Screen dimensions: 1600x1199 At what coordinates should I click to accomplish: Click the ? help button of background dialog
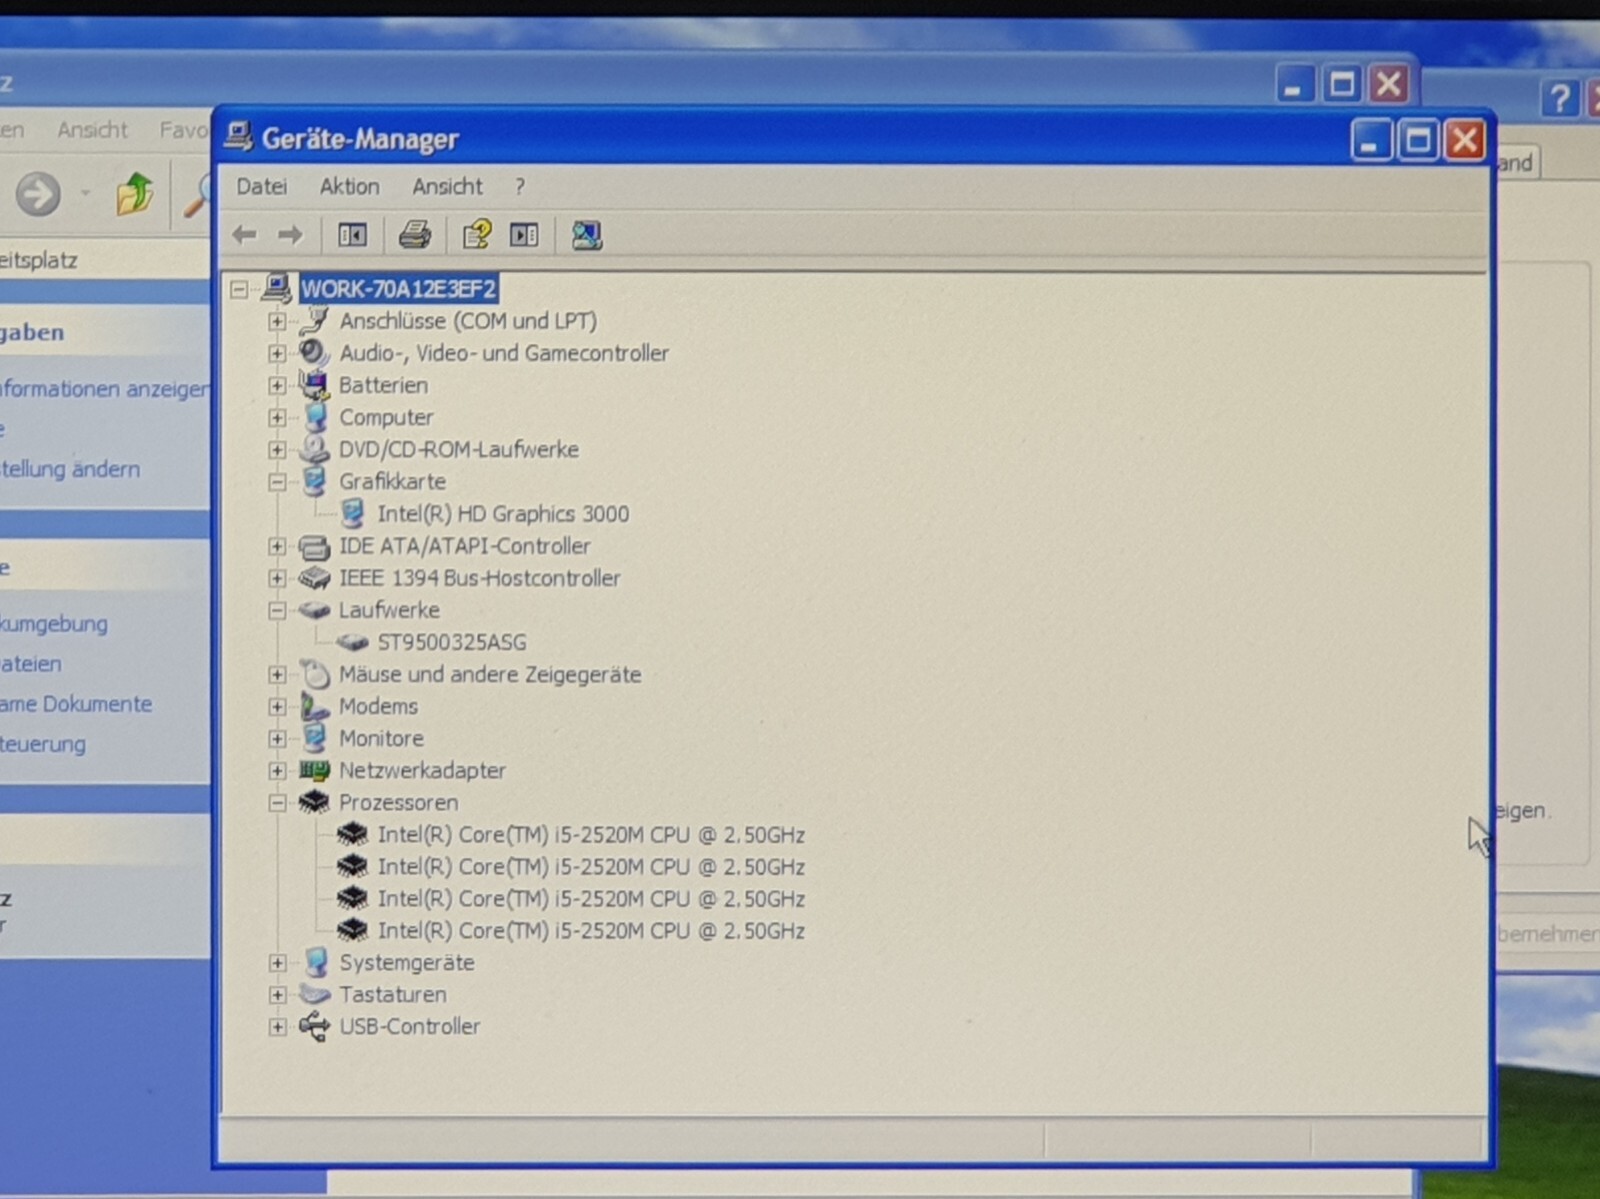coord(1558,98)
